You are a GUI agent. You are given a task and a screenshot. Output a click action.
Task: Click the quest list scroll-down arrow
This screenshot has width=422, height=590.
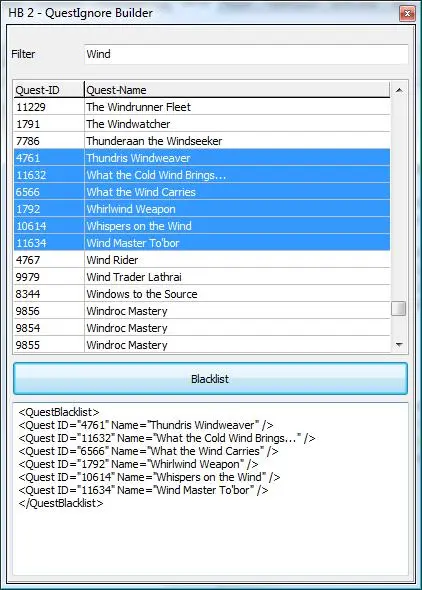point(399,344)
